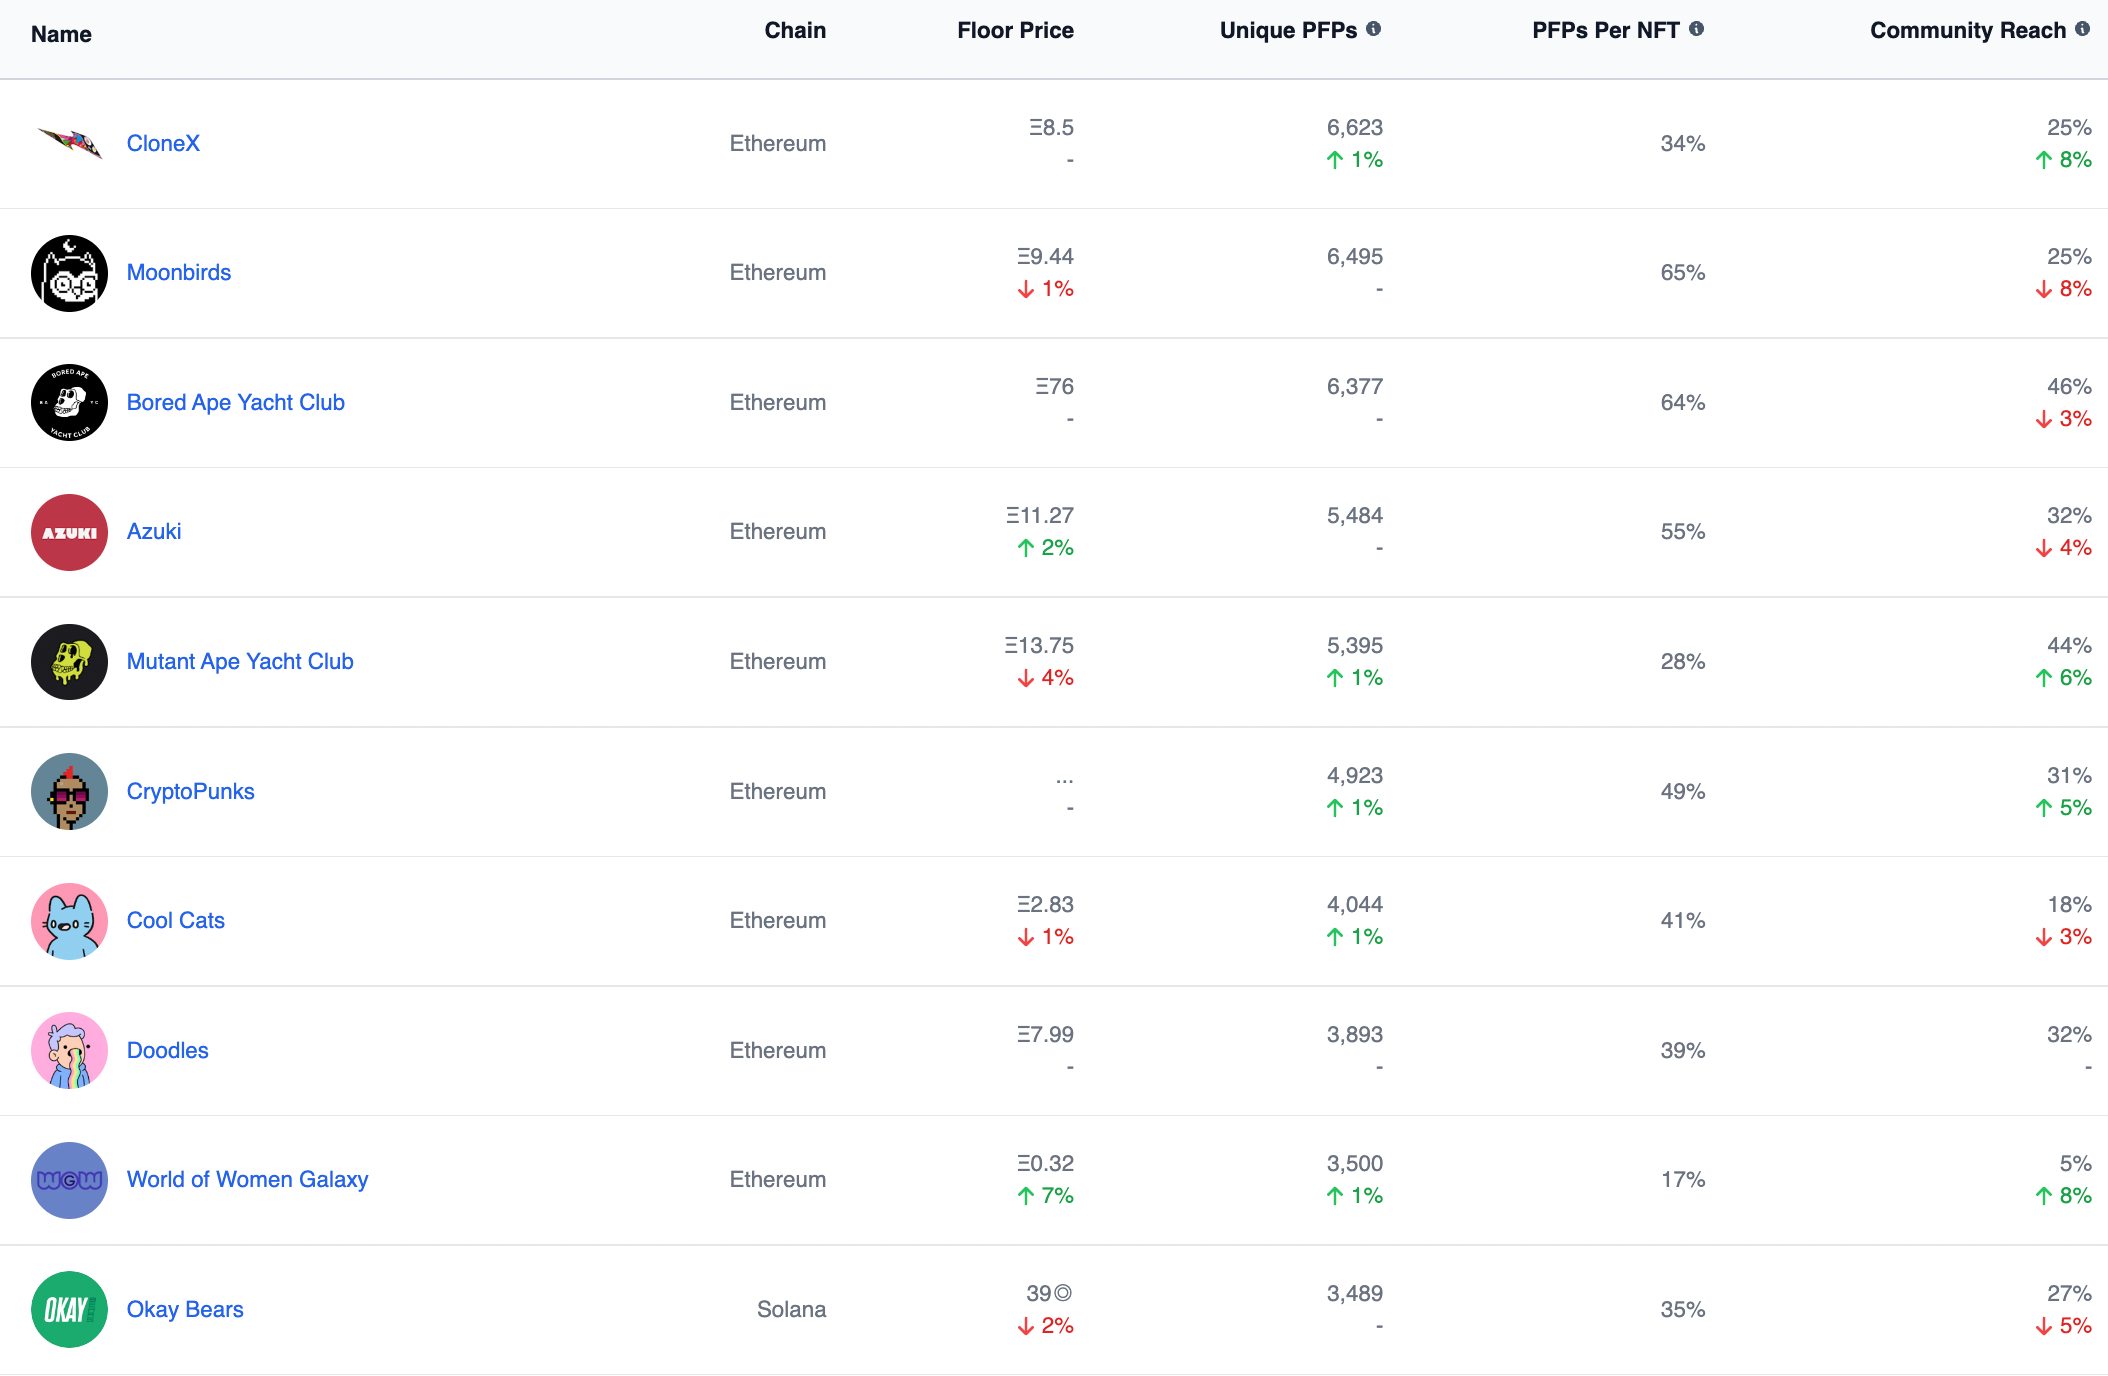Open the Cool Cats collection link
The image size is (2108, 1376).
[176, 920]
